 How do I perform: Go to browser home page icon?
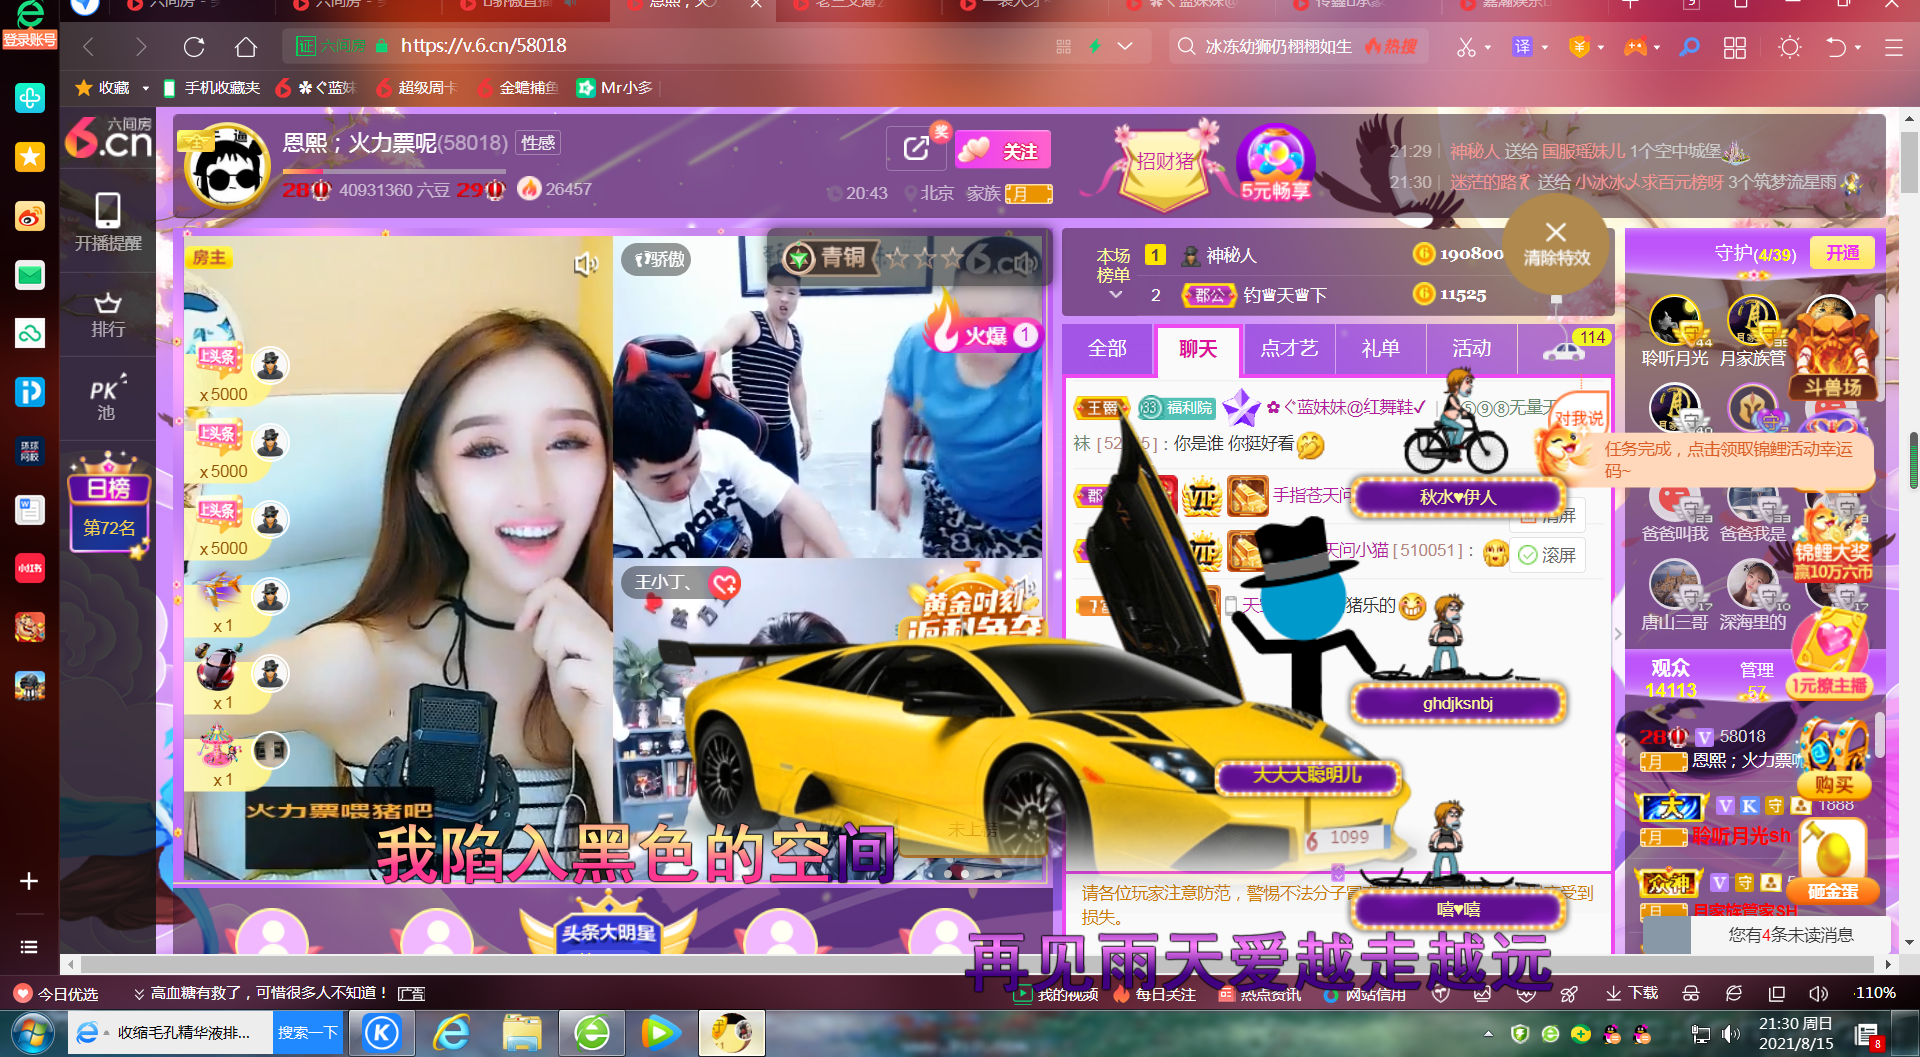pyautogui.click(x=246, y=46)
